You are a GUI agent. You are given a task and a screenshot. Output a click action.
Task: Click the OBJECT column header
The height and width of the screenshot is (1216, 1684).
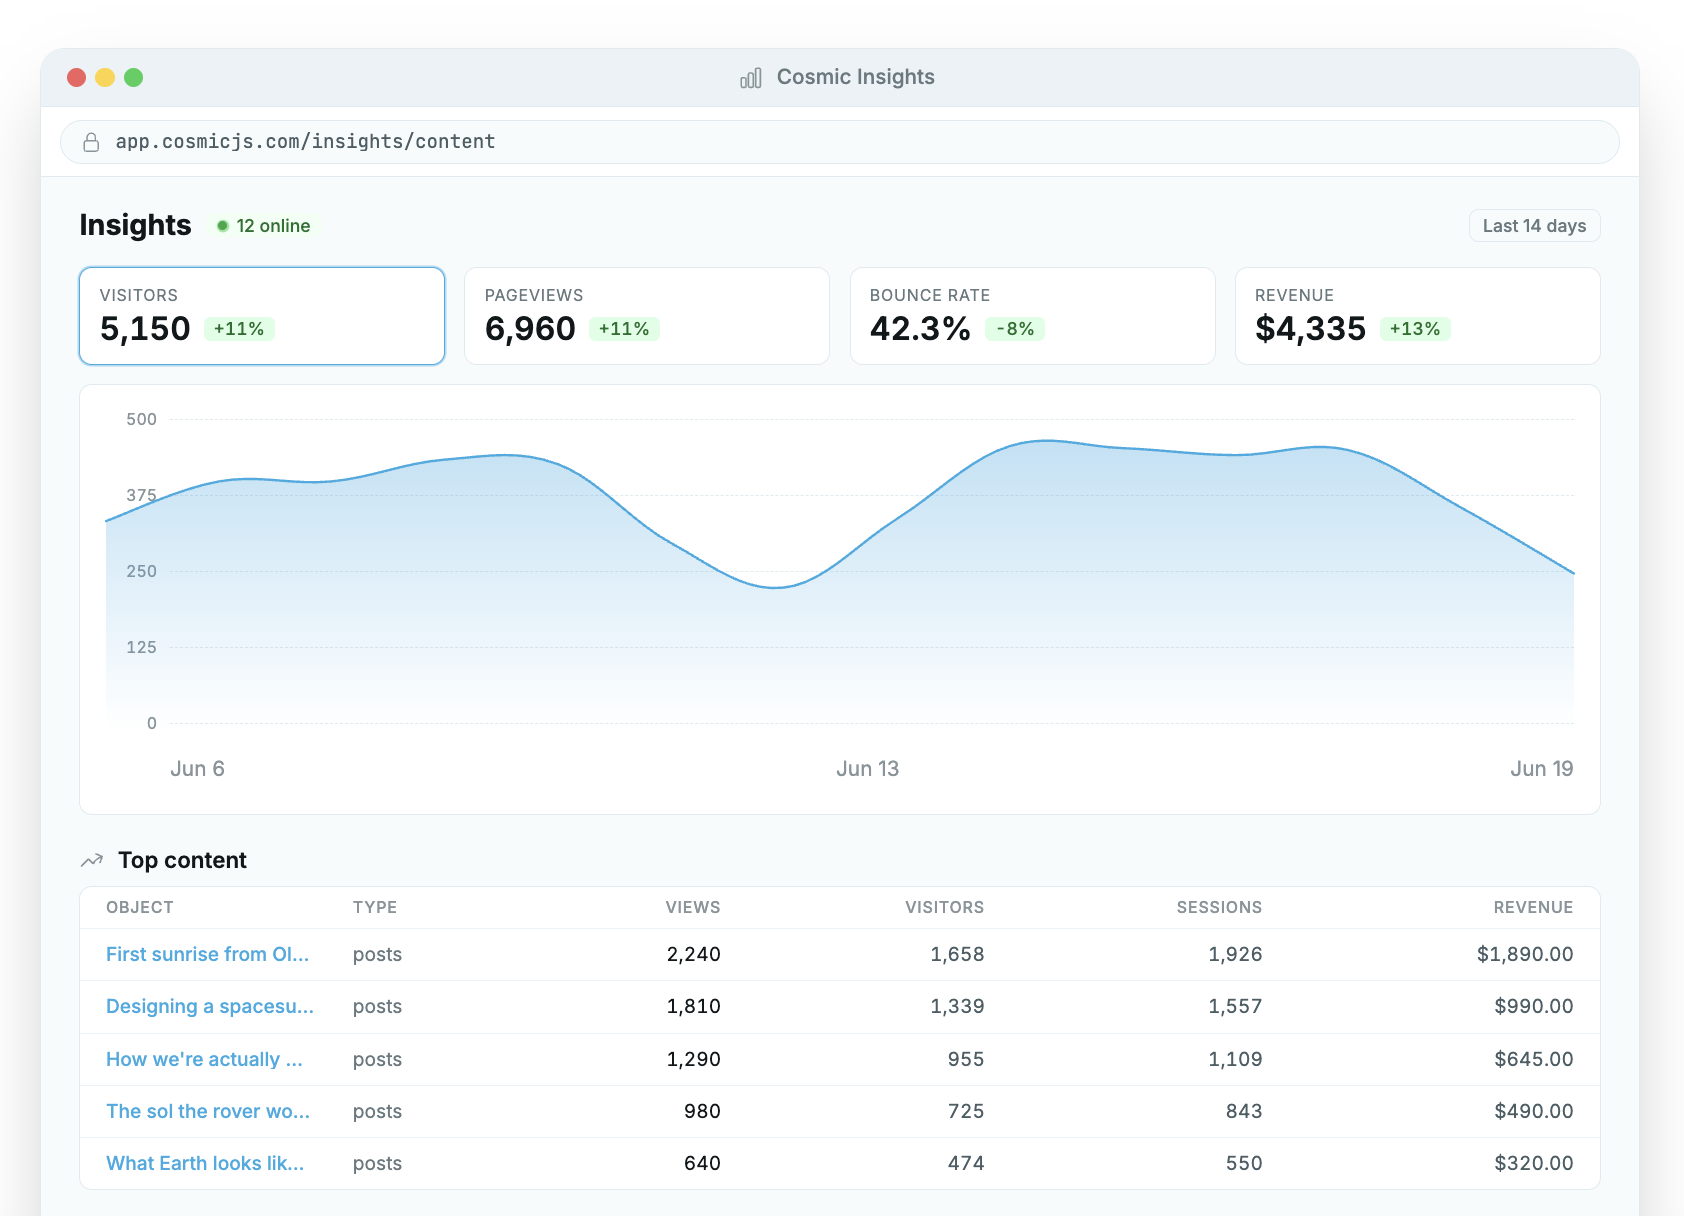pyautogui.click(x=140, y=907)
